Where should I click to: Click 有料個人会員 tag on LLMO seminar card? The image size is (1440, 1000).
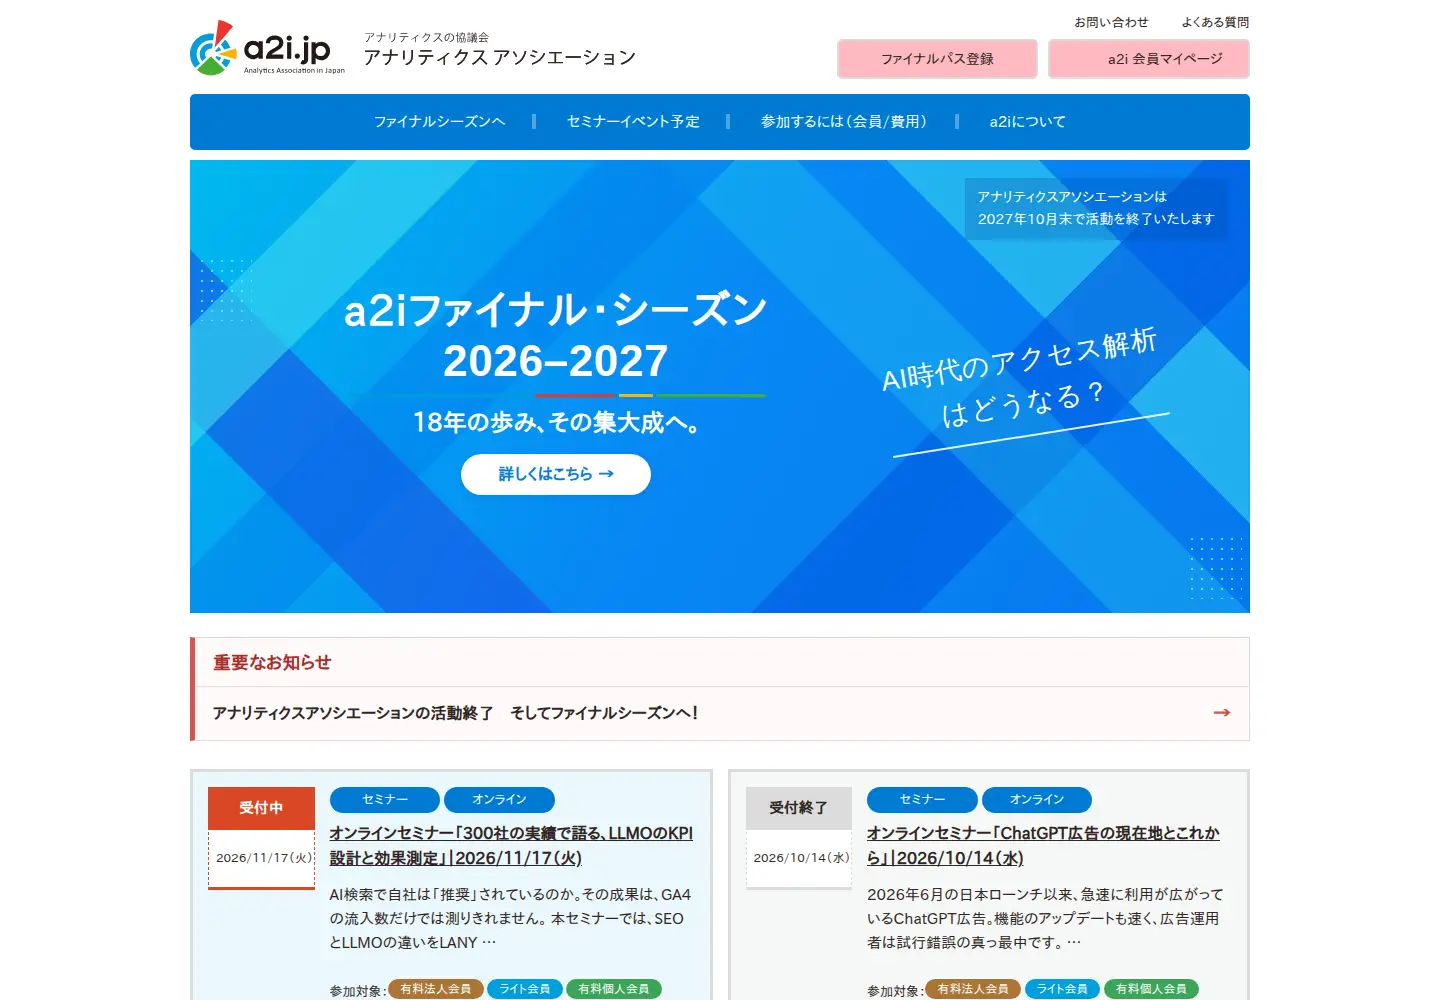(614, 989)
